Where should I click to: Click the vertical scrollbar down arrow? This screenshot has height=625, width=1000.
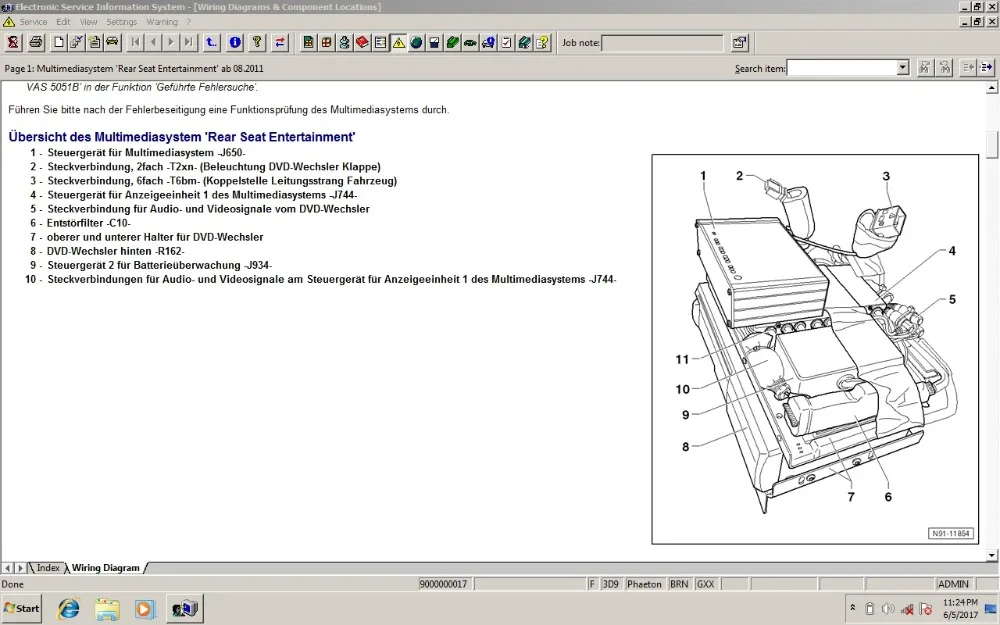click(x=992, y=555)
